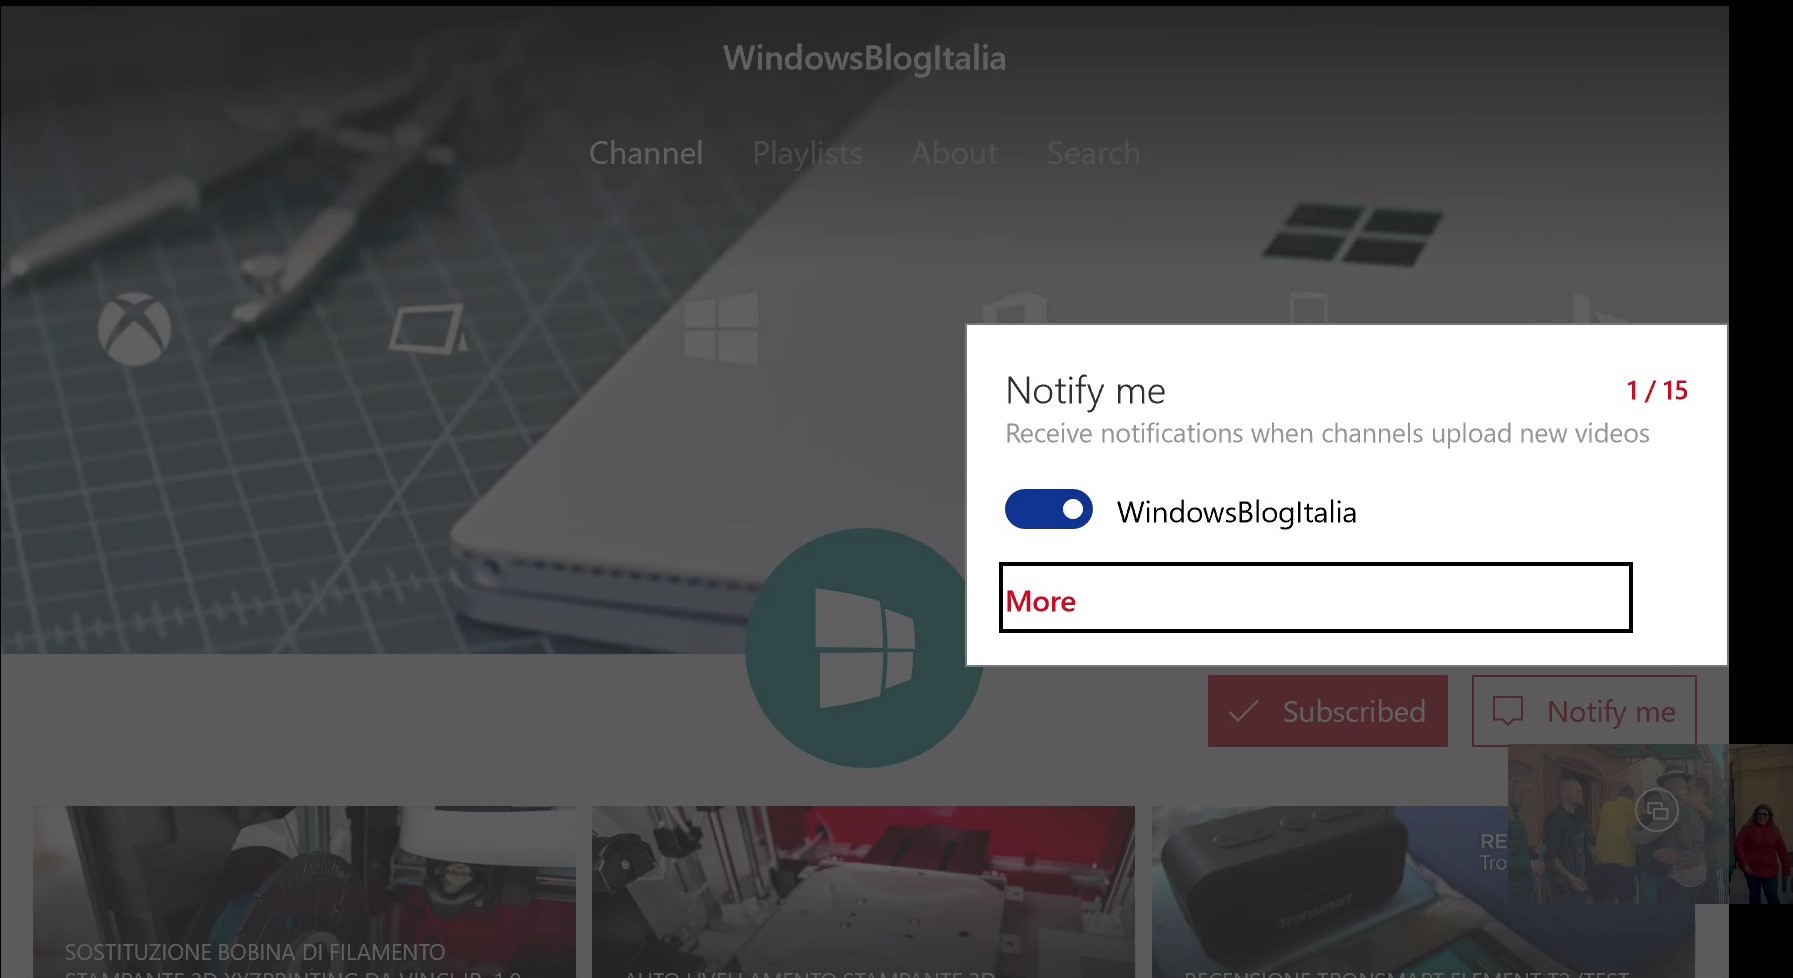
Task: Open the About tab
Action: click(x=954, y=153)
